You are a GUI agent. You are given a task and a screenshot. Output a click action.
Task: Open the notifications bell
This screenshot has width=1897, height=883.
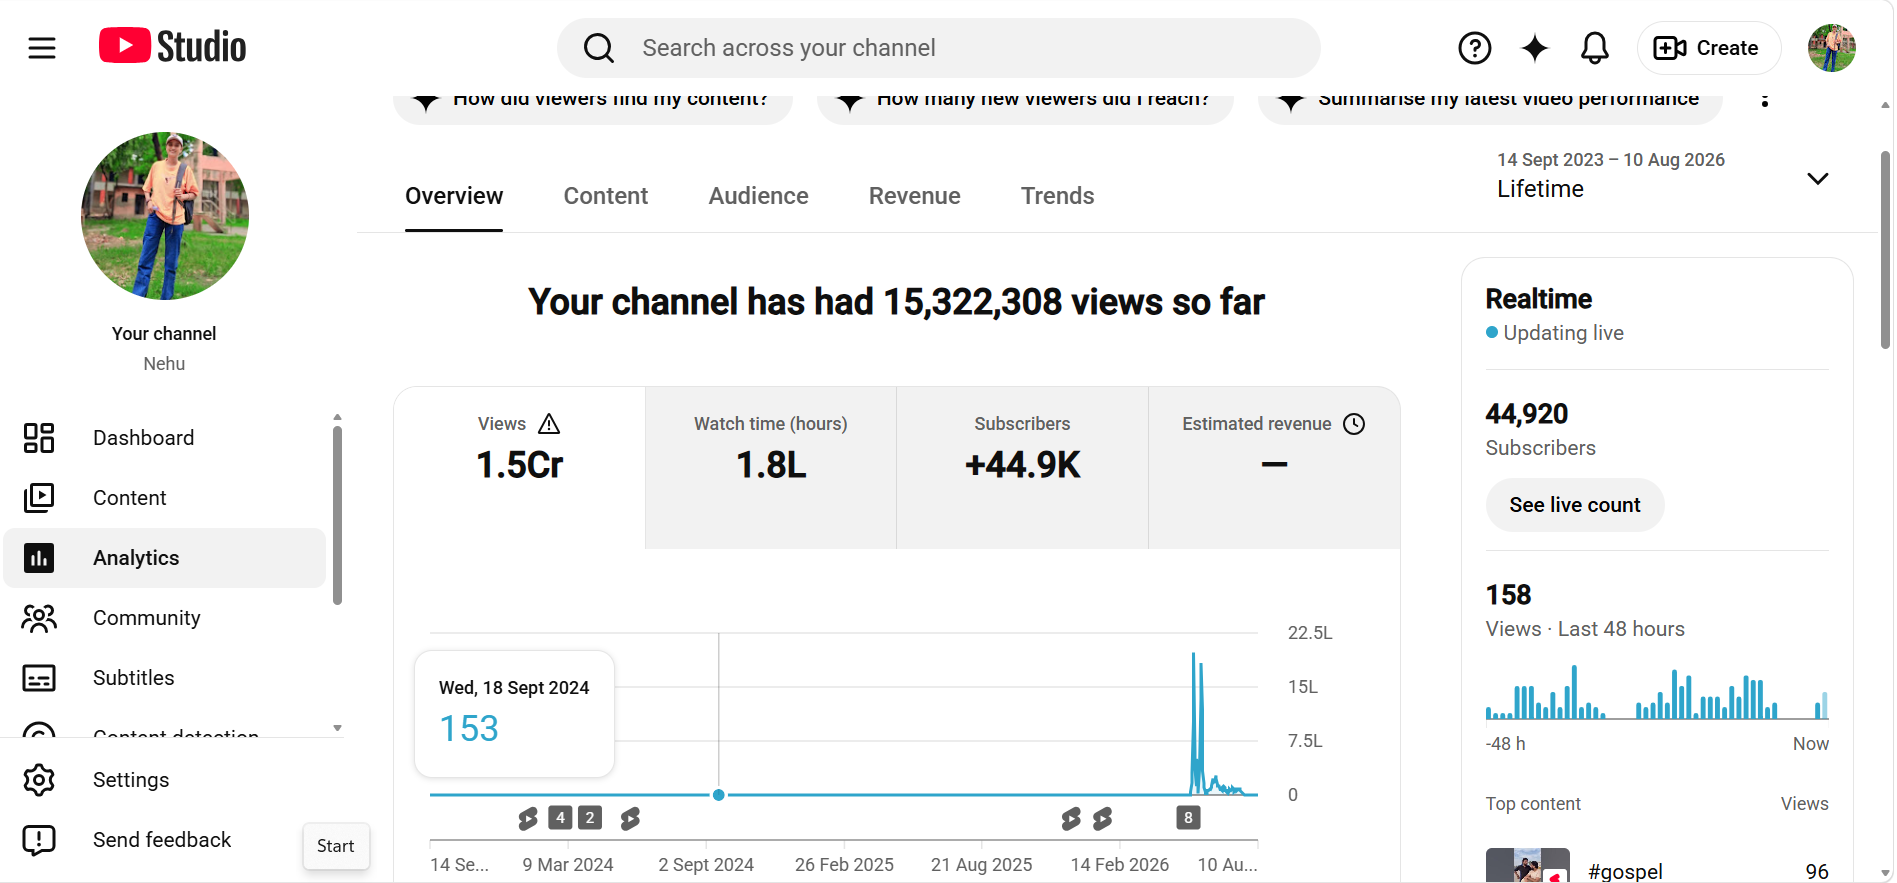[x=1595, y=48]
